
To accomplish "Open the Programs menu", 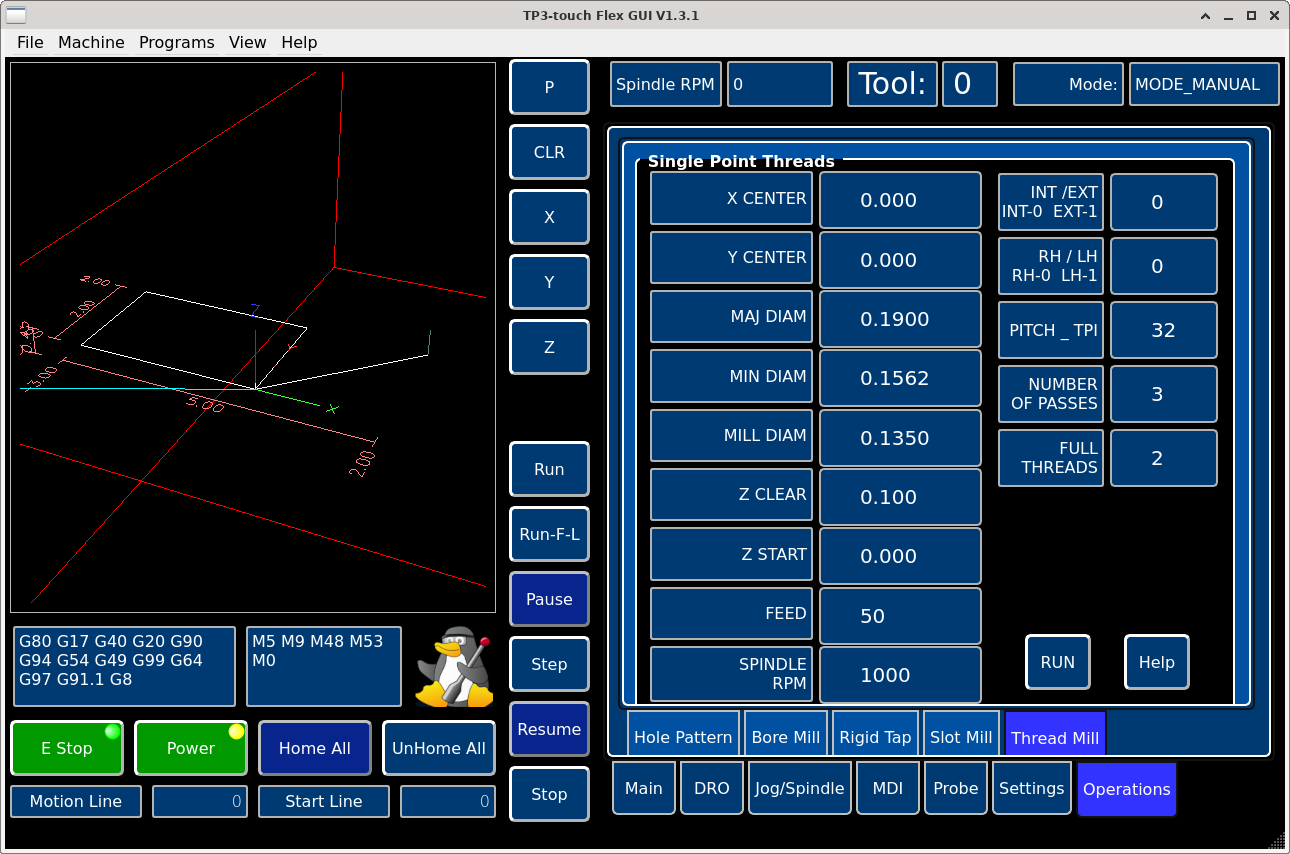I will point(176,42).
